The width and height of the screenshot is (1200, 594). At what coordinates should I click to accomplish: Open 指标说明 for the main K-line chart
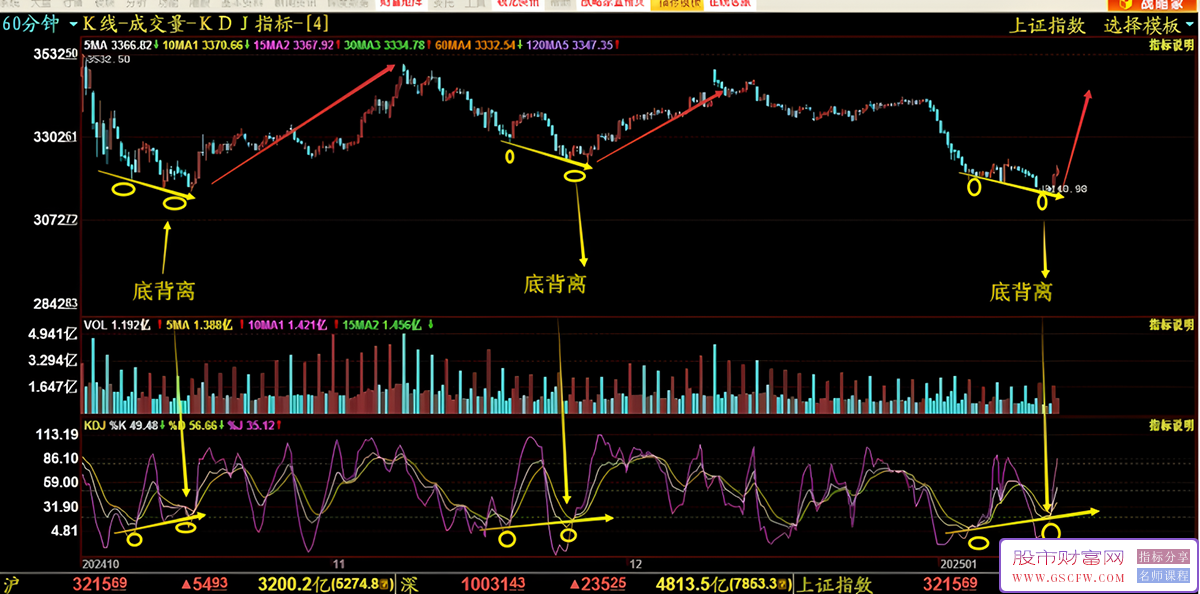click(x=1170, y=45)
